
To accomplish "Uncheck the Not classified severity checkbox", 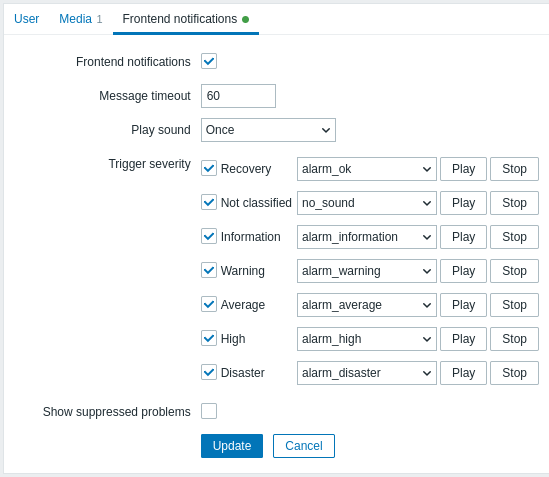I will [209, 202].
